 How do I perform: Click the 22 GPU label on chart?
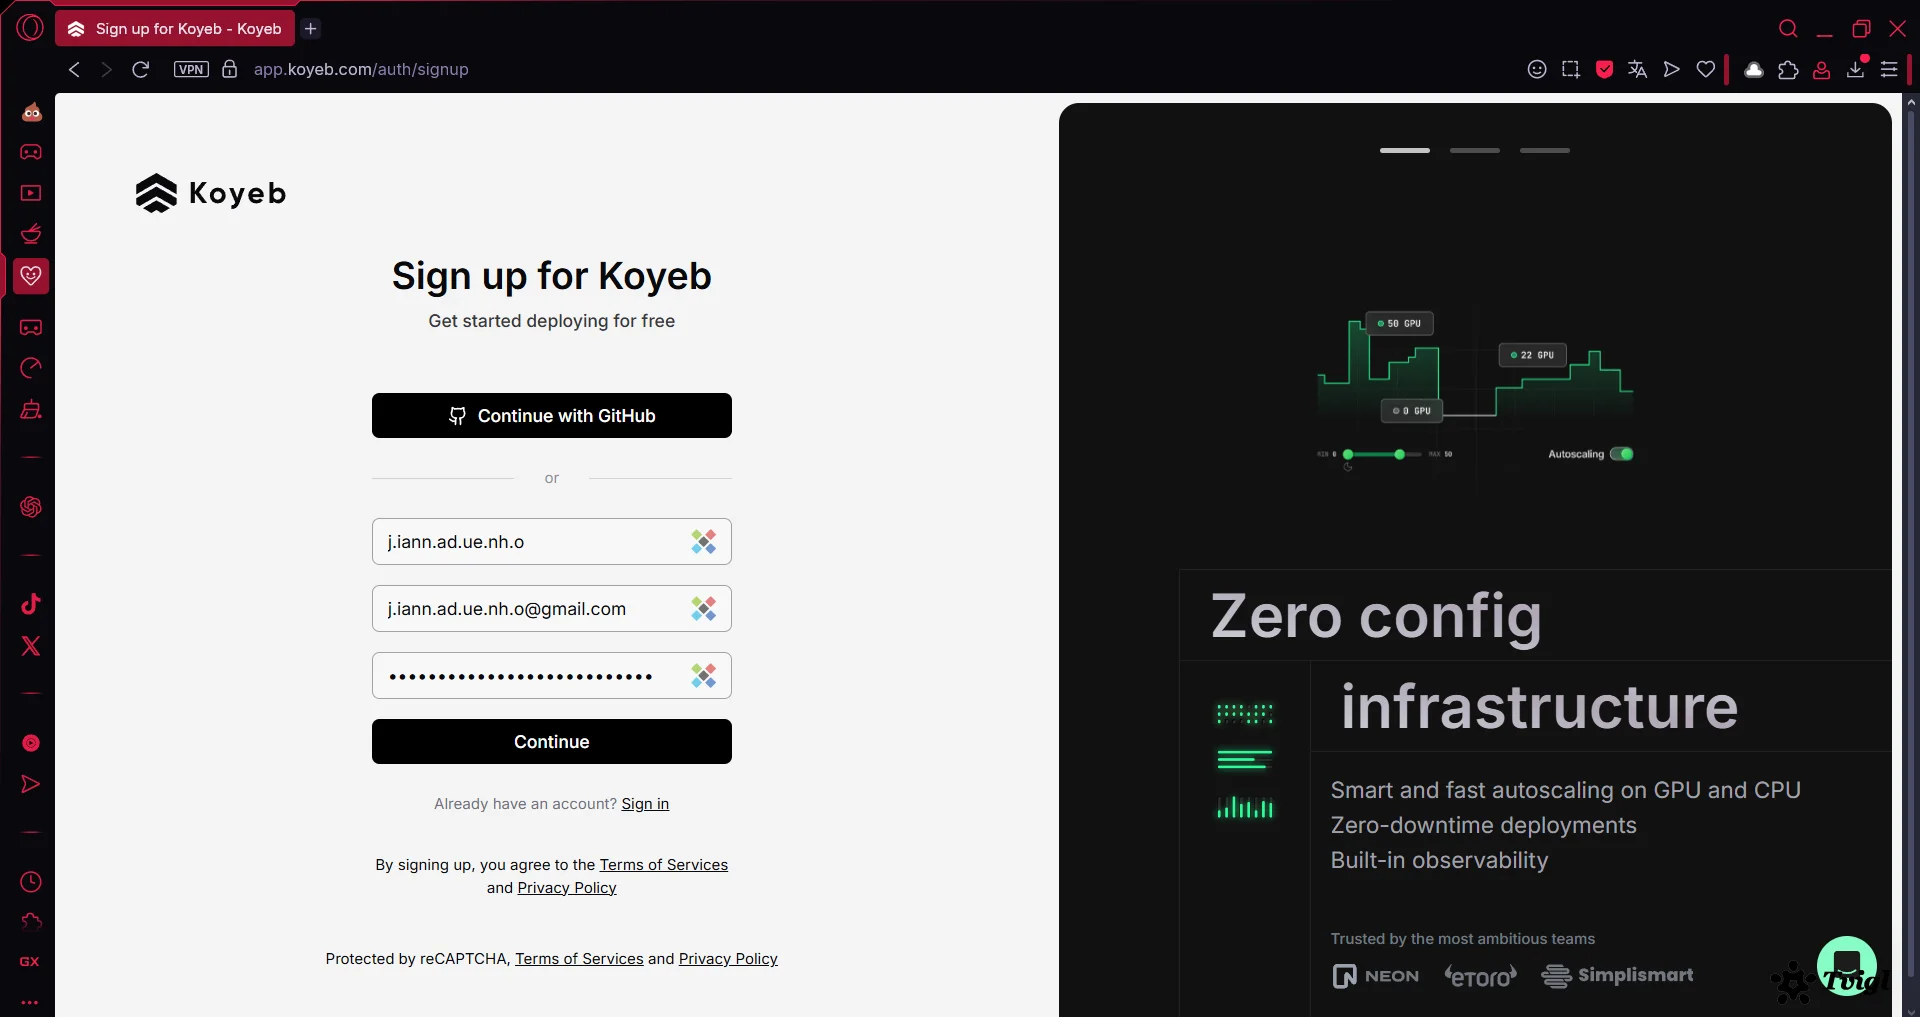coord(1532,355)
